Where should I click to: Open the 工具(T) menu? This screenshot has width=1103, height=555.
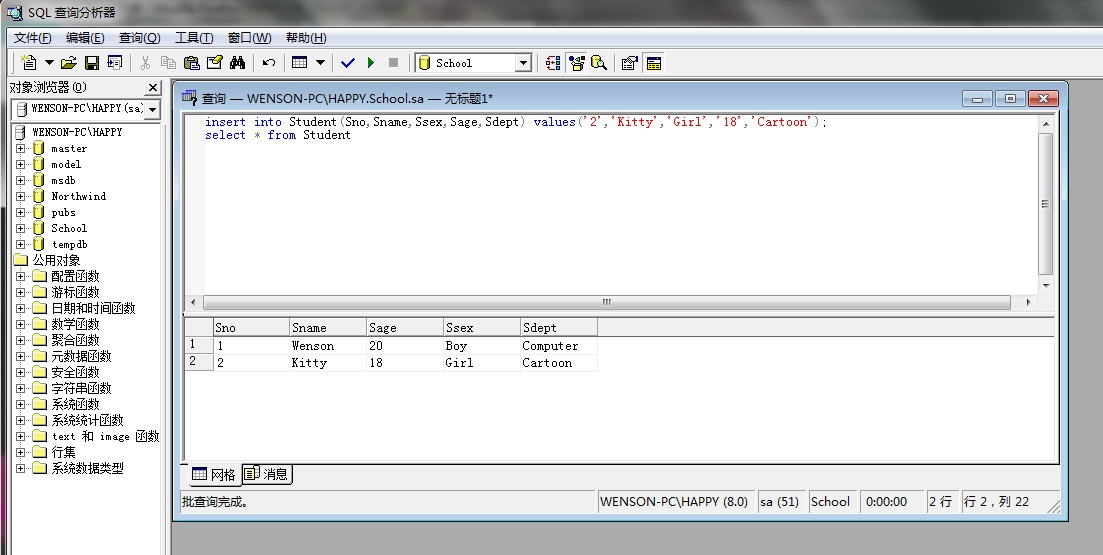pos(194,38)
